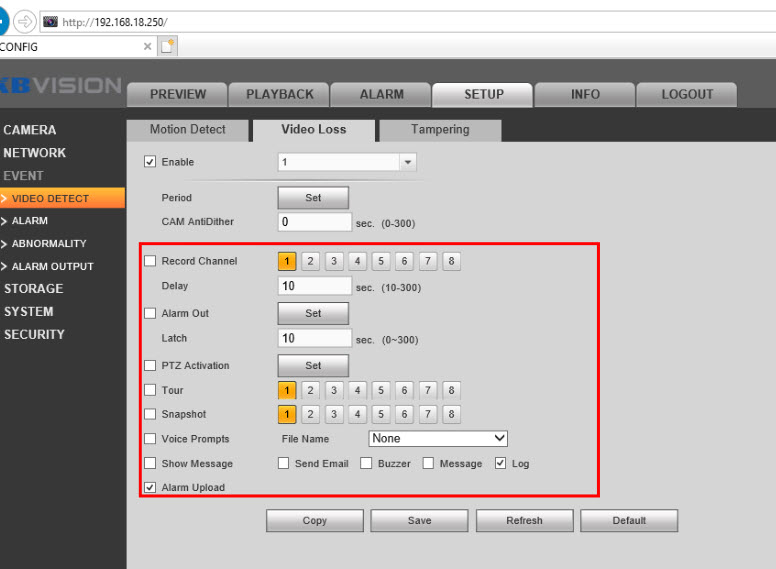Enable the Send Email checkbox

click(x=284, y=464)
